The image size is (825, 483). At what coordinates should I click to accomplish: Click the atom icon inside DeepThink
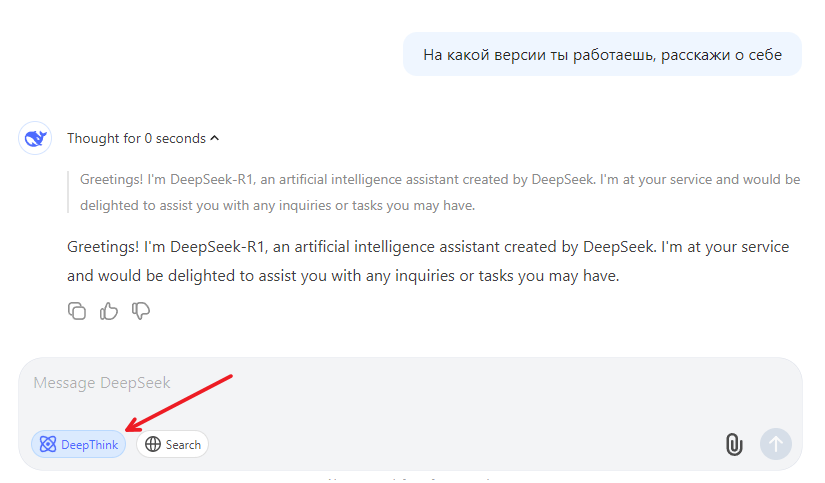48,444
